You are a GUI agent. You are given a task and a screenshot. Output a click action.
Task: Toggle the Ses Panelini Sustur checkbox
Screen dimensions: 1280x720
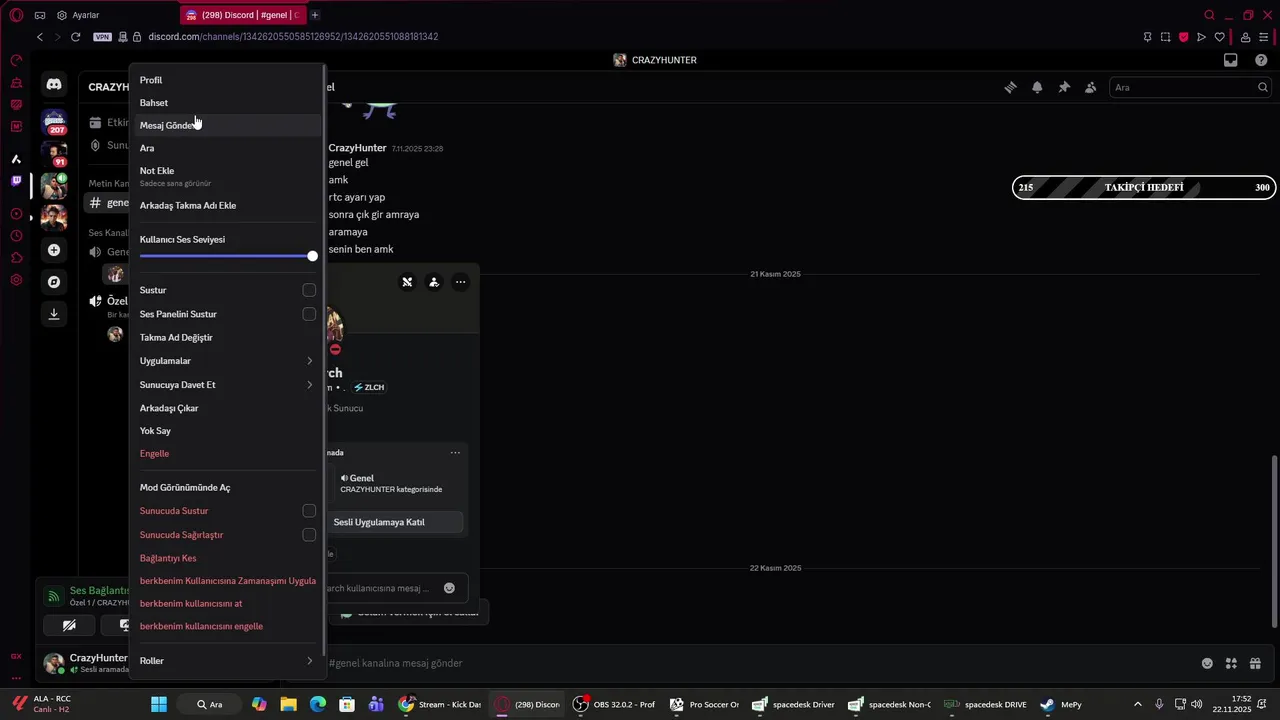[x=309, y=314]
